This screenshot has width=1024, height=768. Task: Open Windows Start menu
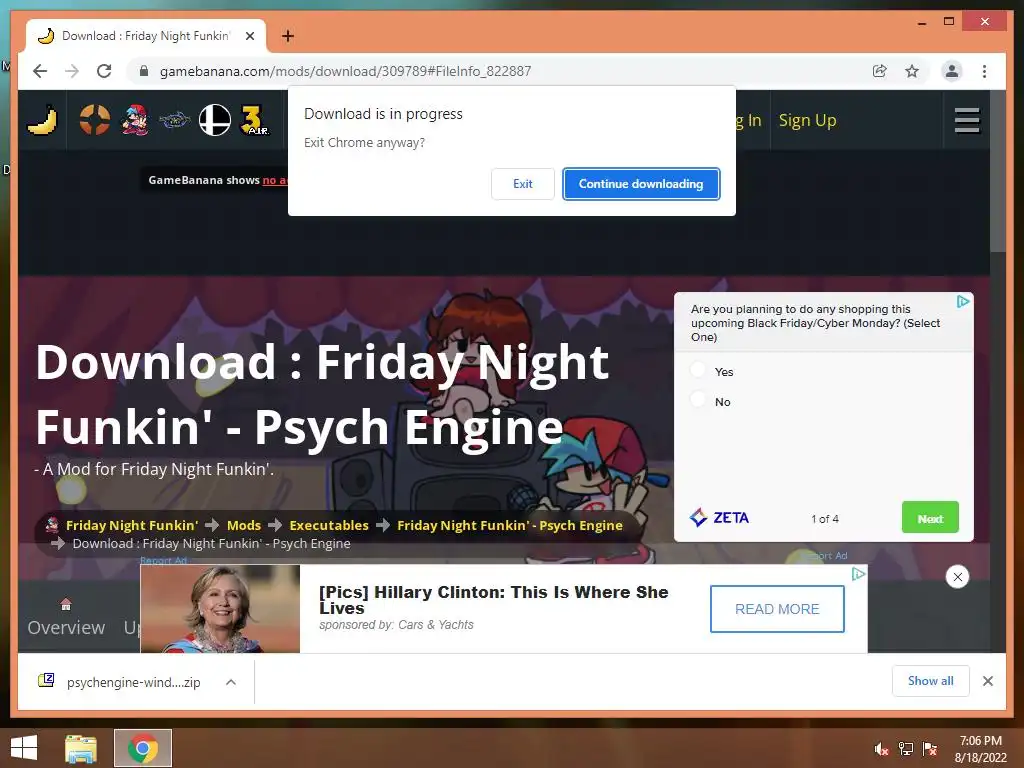24,748
